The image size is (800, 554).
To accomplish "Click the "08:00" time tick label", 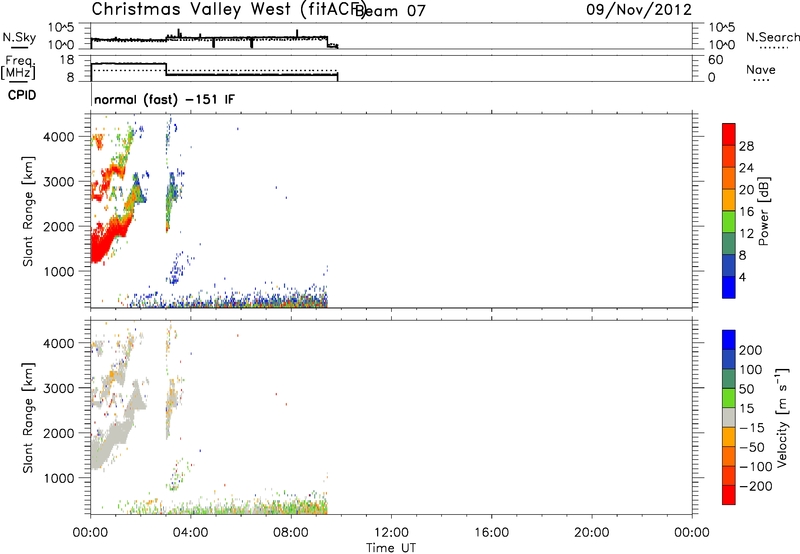I will tap(291, 533).
